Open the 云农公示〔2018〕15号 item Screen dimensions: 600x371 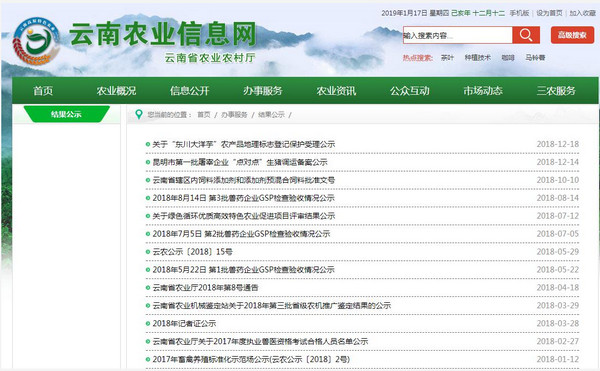tap(192, 252)
